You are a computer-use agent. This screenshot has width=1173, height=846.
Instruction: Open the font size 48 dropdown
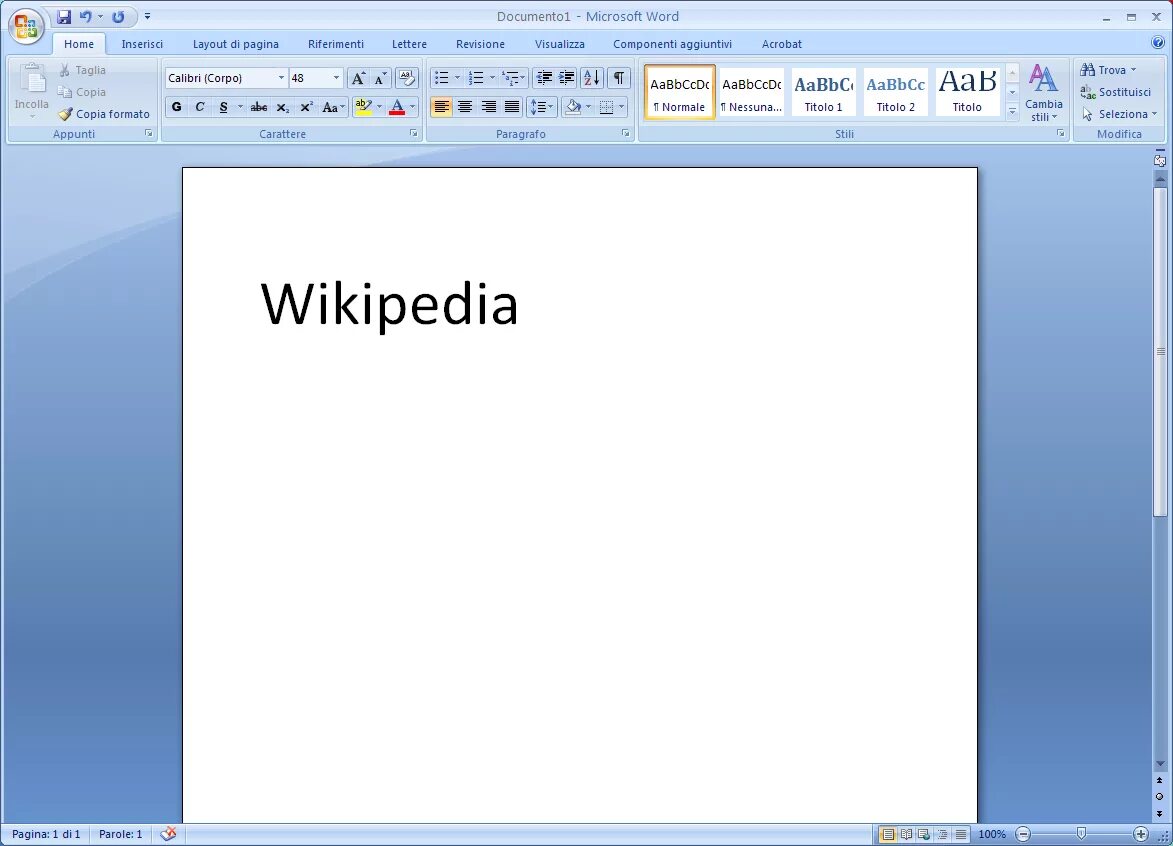(336, 78)
